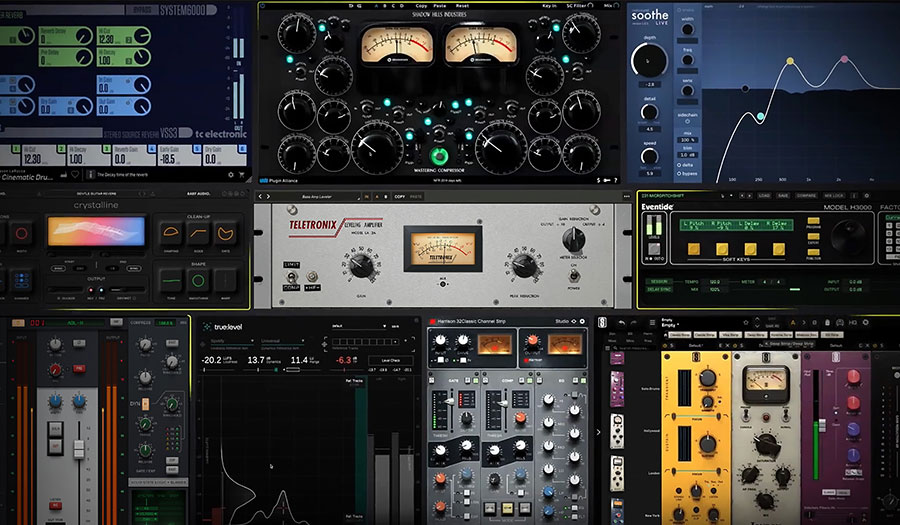Viewport: 900px width, 525px height.
Task: Enable the soothe delta option
Action: point(684,165)
